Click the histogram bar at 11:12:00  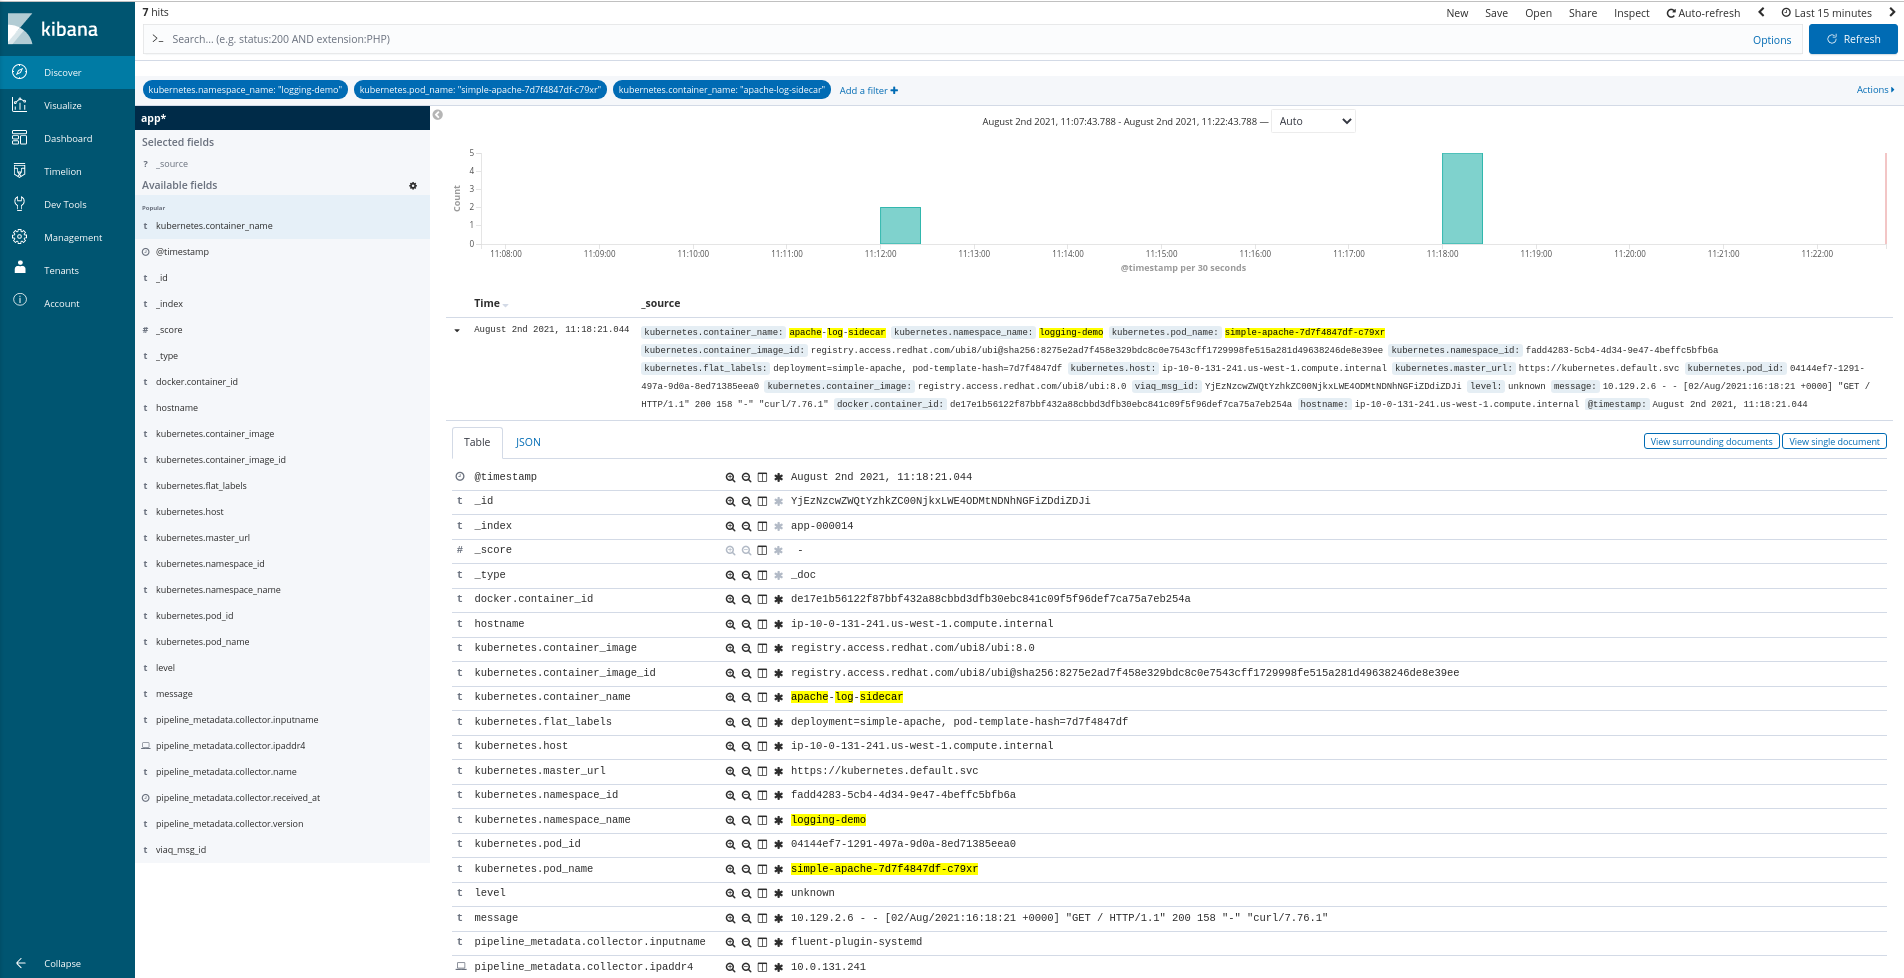click(x=900, y=225)
